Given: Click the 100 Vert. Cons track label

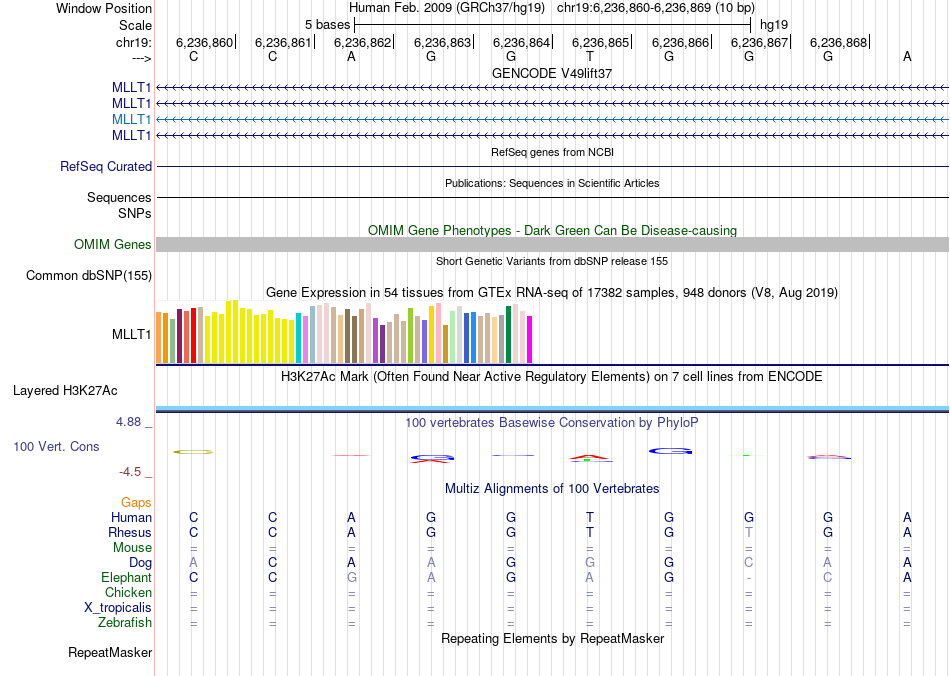Looking at the screenshot, I should coord(56,446).
